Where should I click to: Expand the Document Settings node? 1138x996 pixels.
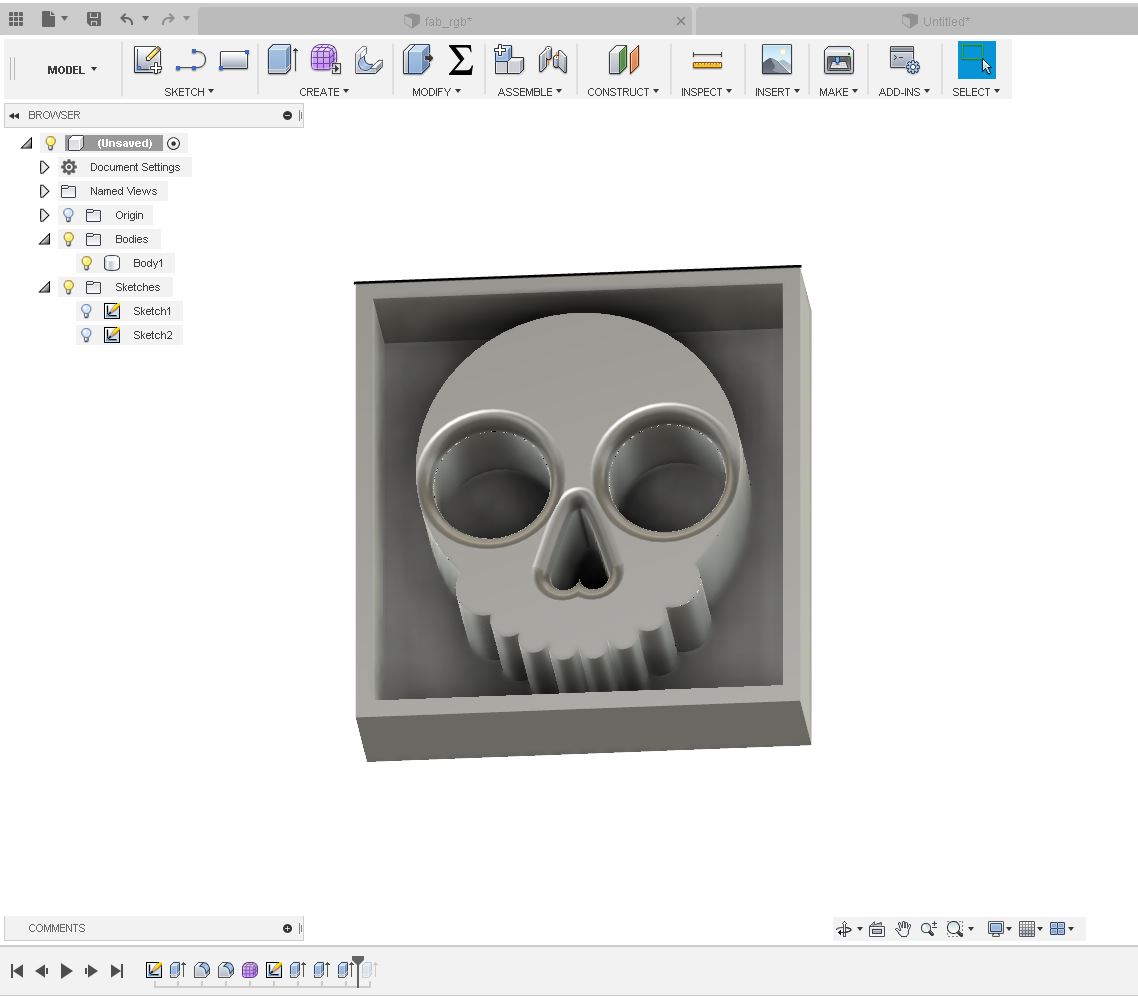coord(44,167)
